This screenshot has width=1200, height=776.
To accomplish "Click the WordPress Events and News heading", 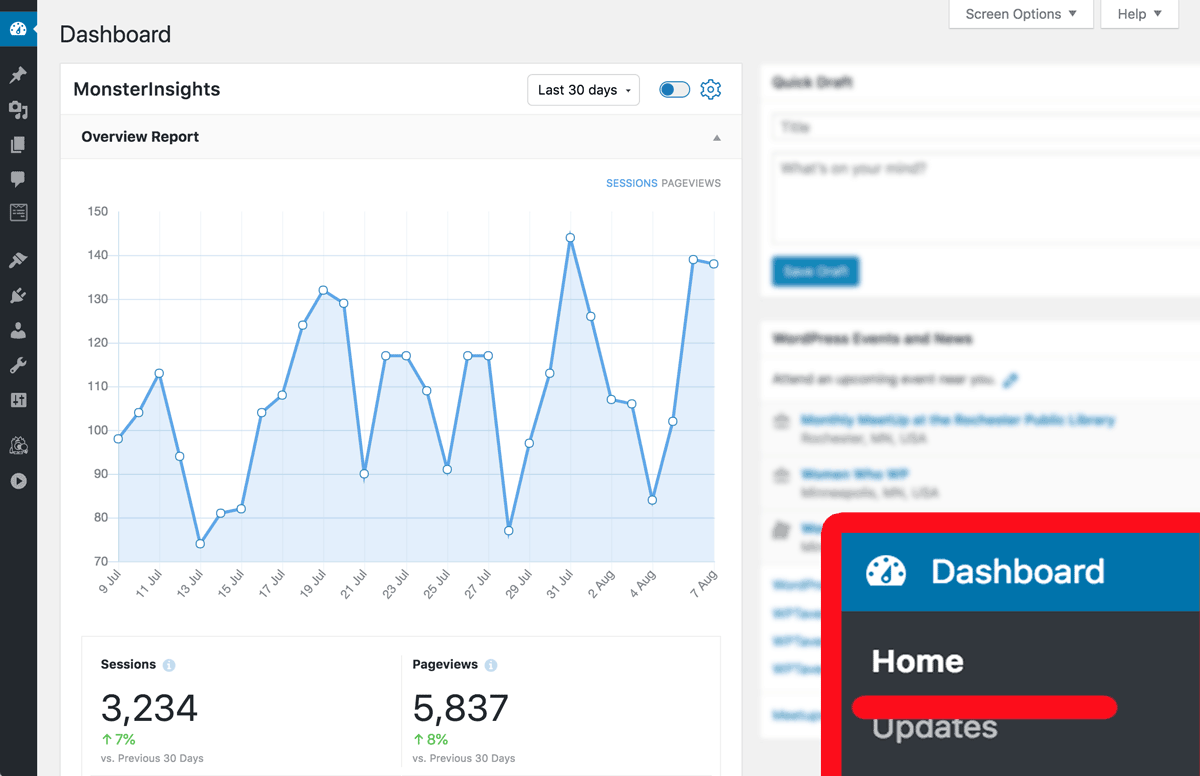I will (872, 339).
